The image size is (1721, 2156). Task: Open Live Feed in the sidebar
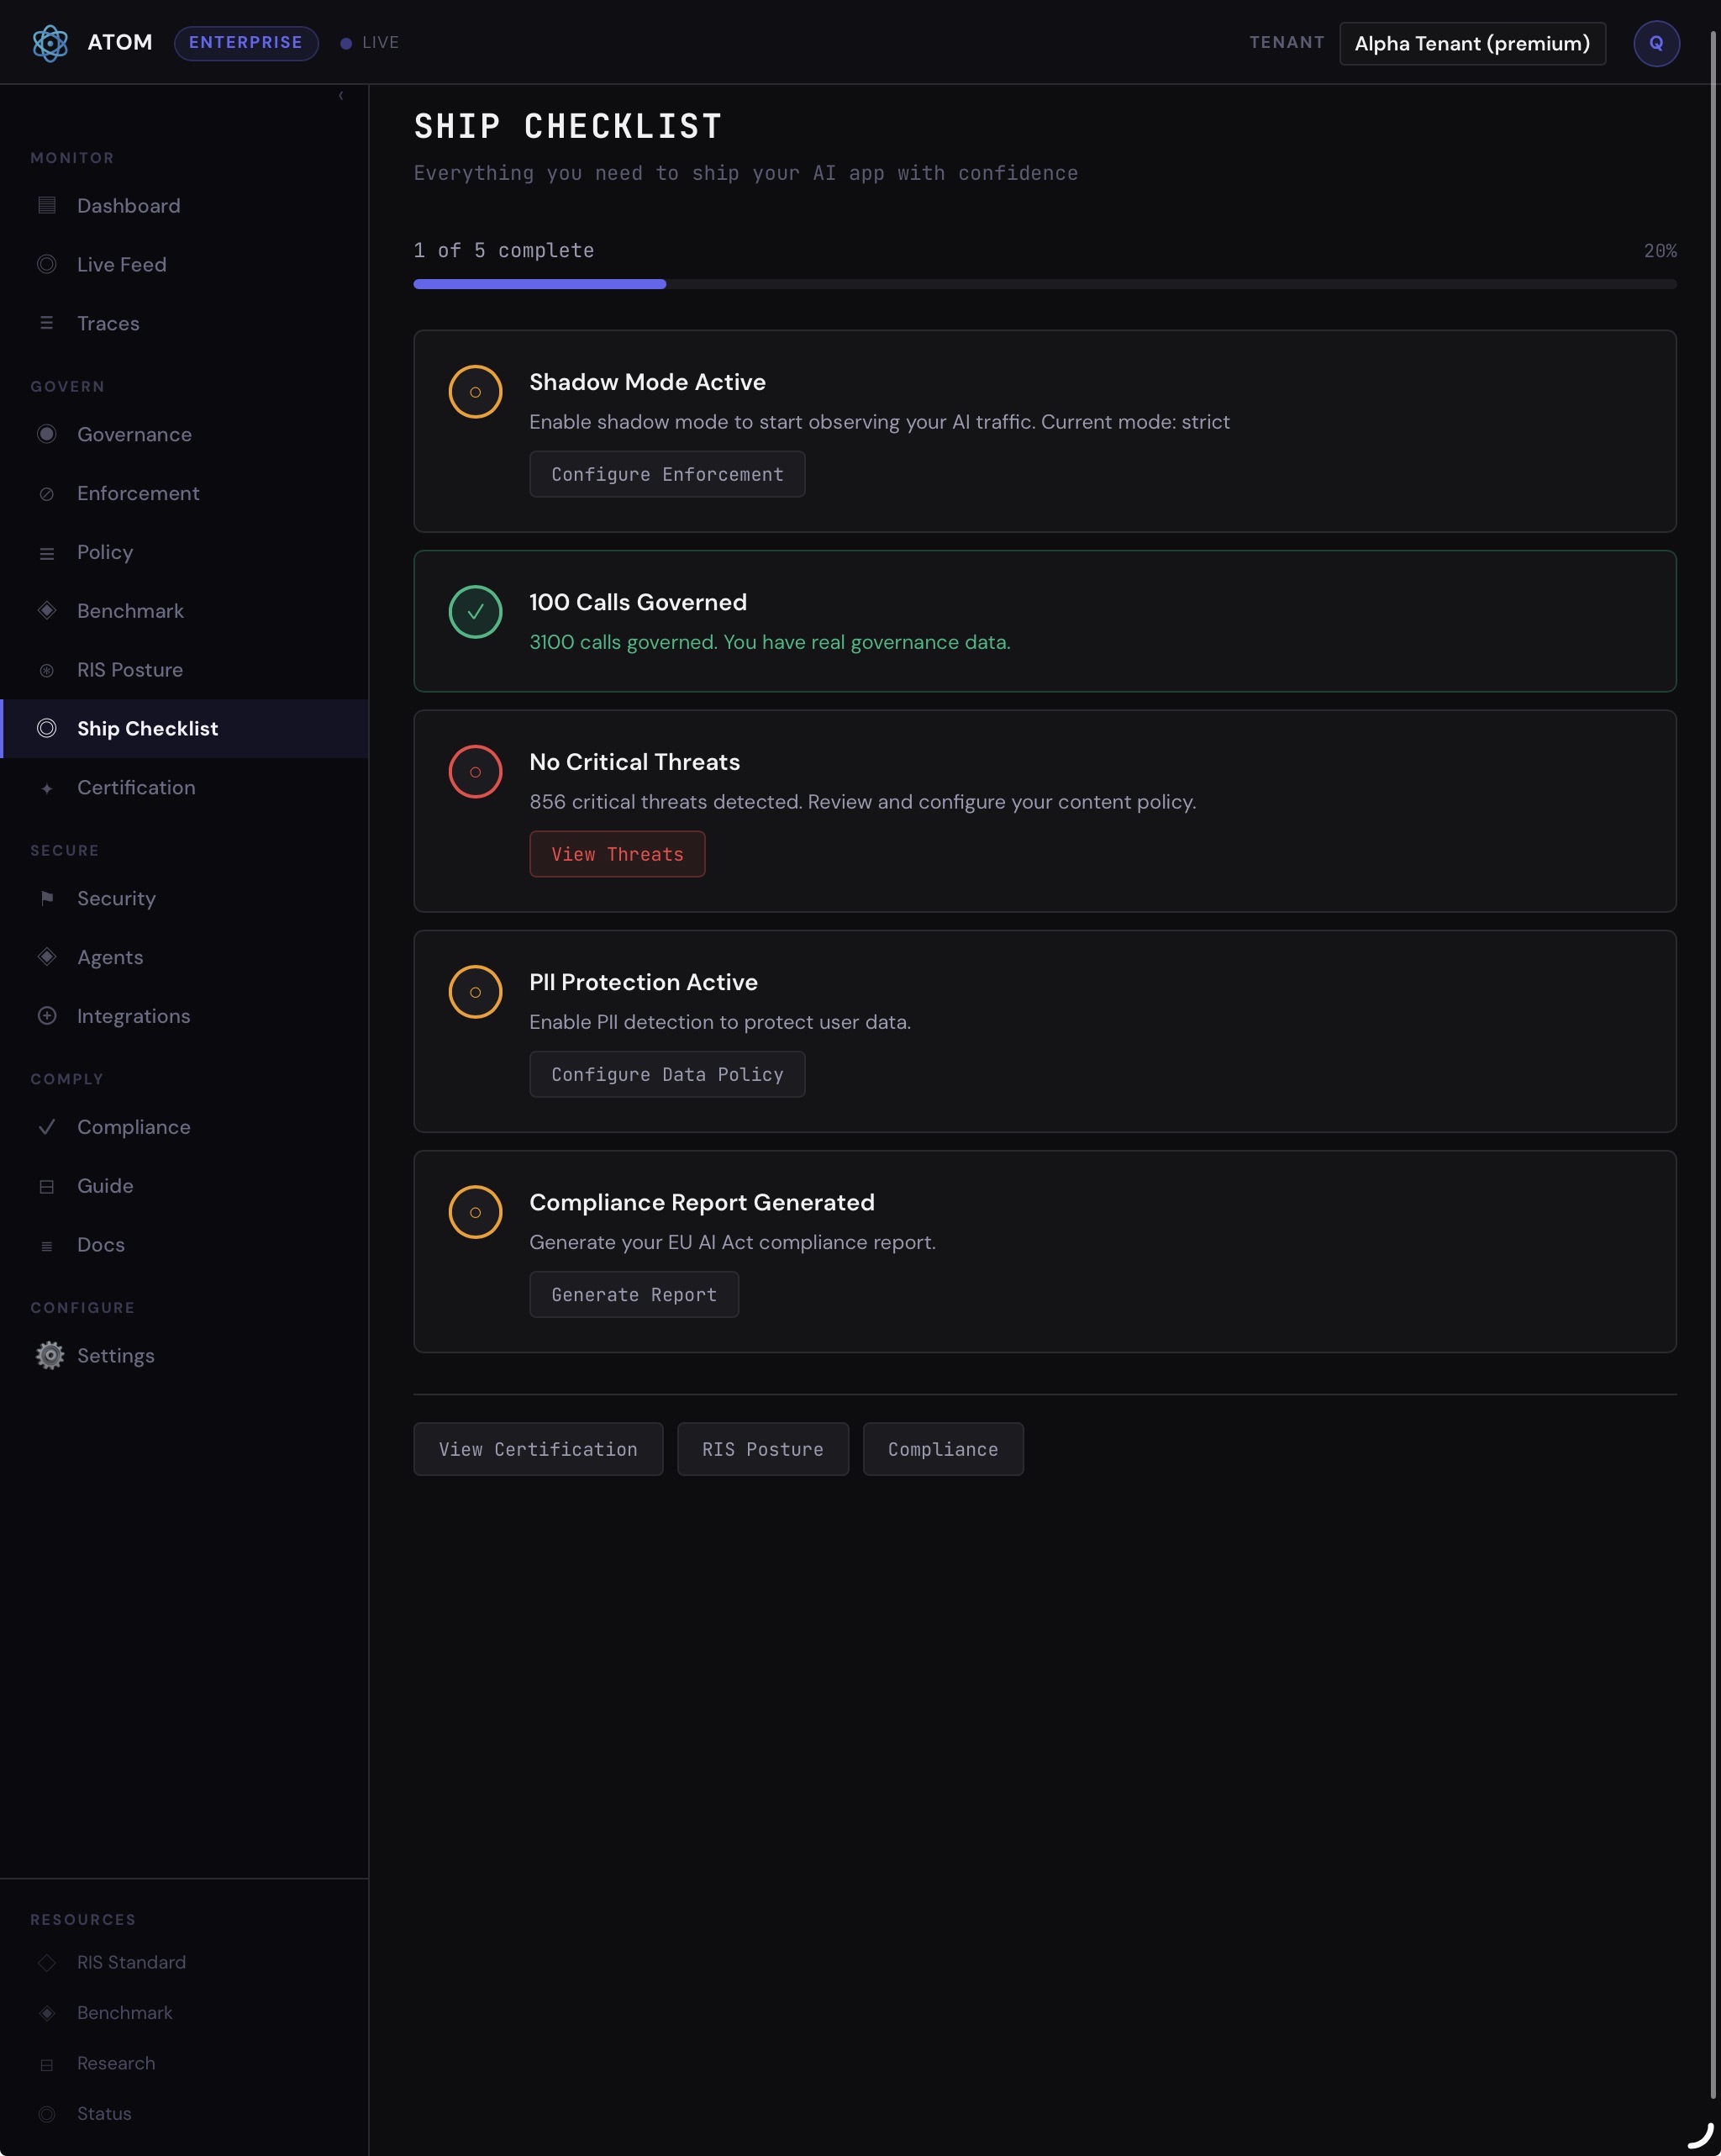click(121, 265)
